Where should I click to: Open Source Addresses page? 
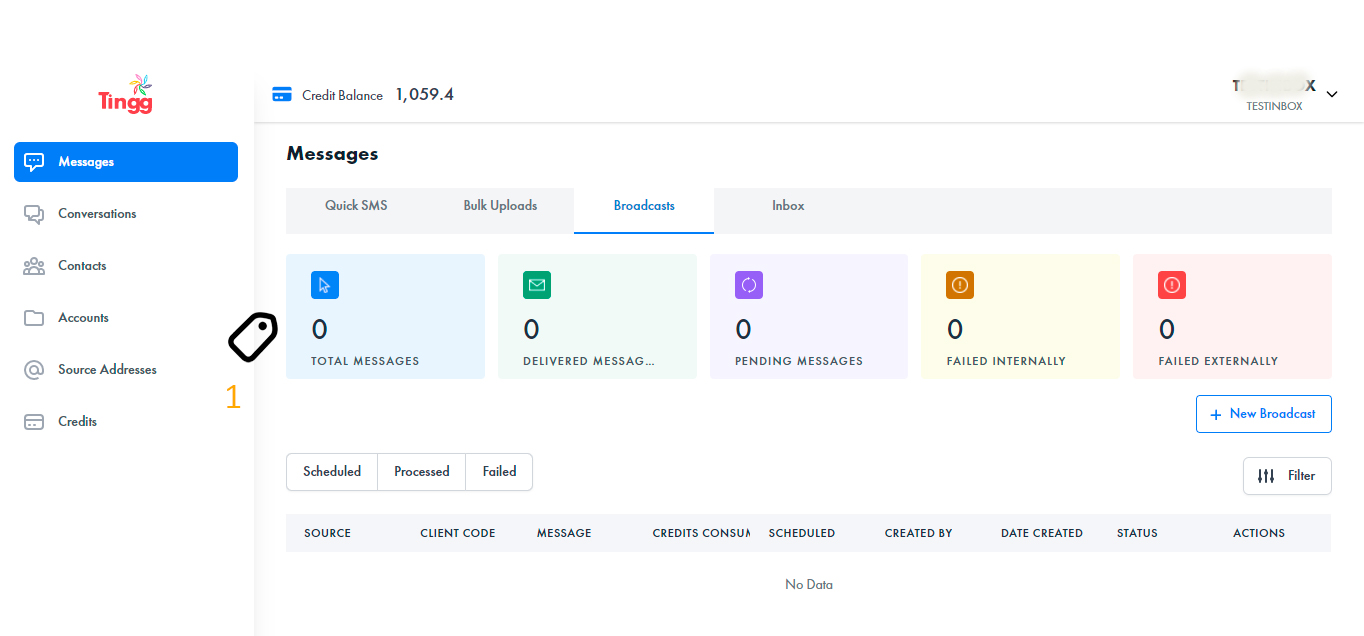pos(126,370)
